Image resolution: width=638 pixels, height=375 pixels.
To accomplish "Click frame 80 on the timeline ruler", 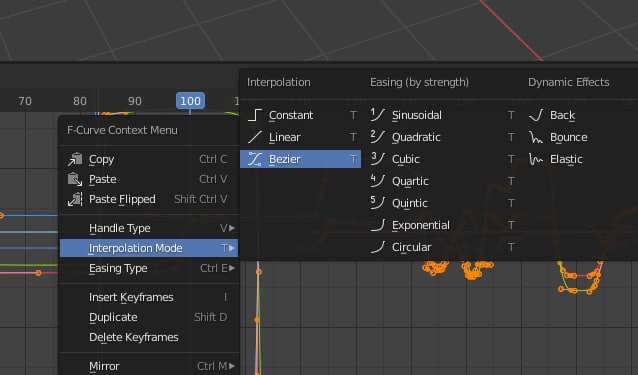I will (80, 101).
